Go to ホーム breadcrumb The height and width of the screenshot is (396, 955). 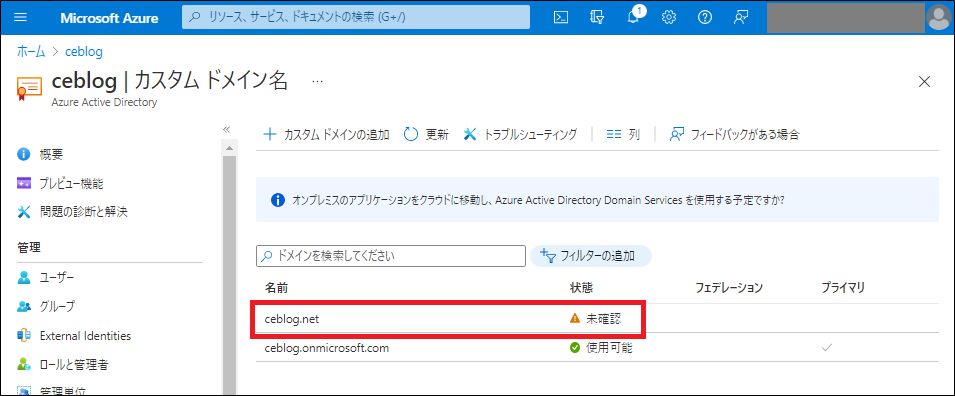pos(31,52)
